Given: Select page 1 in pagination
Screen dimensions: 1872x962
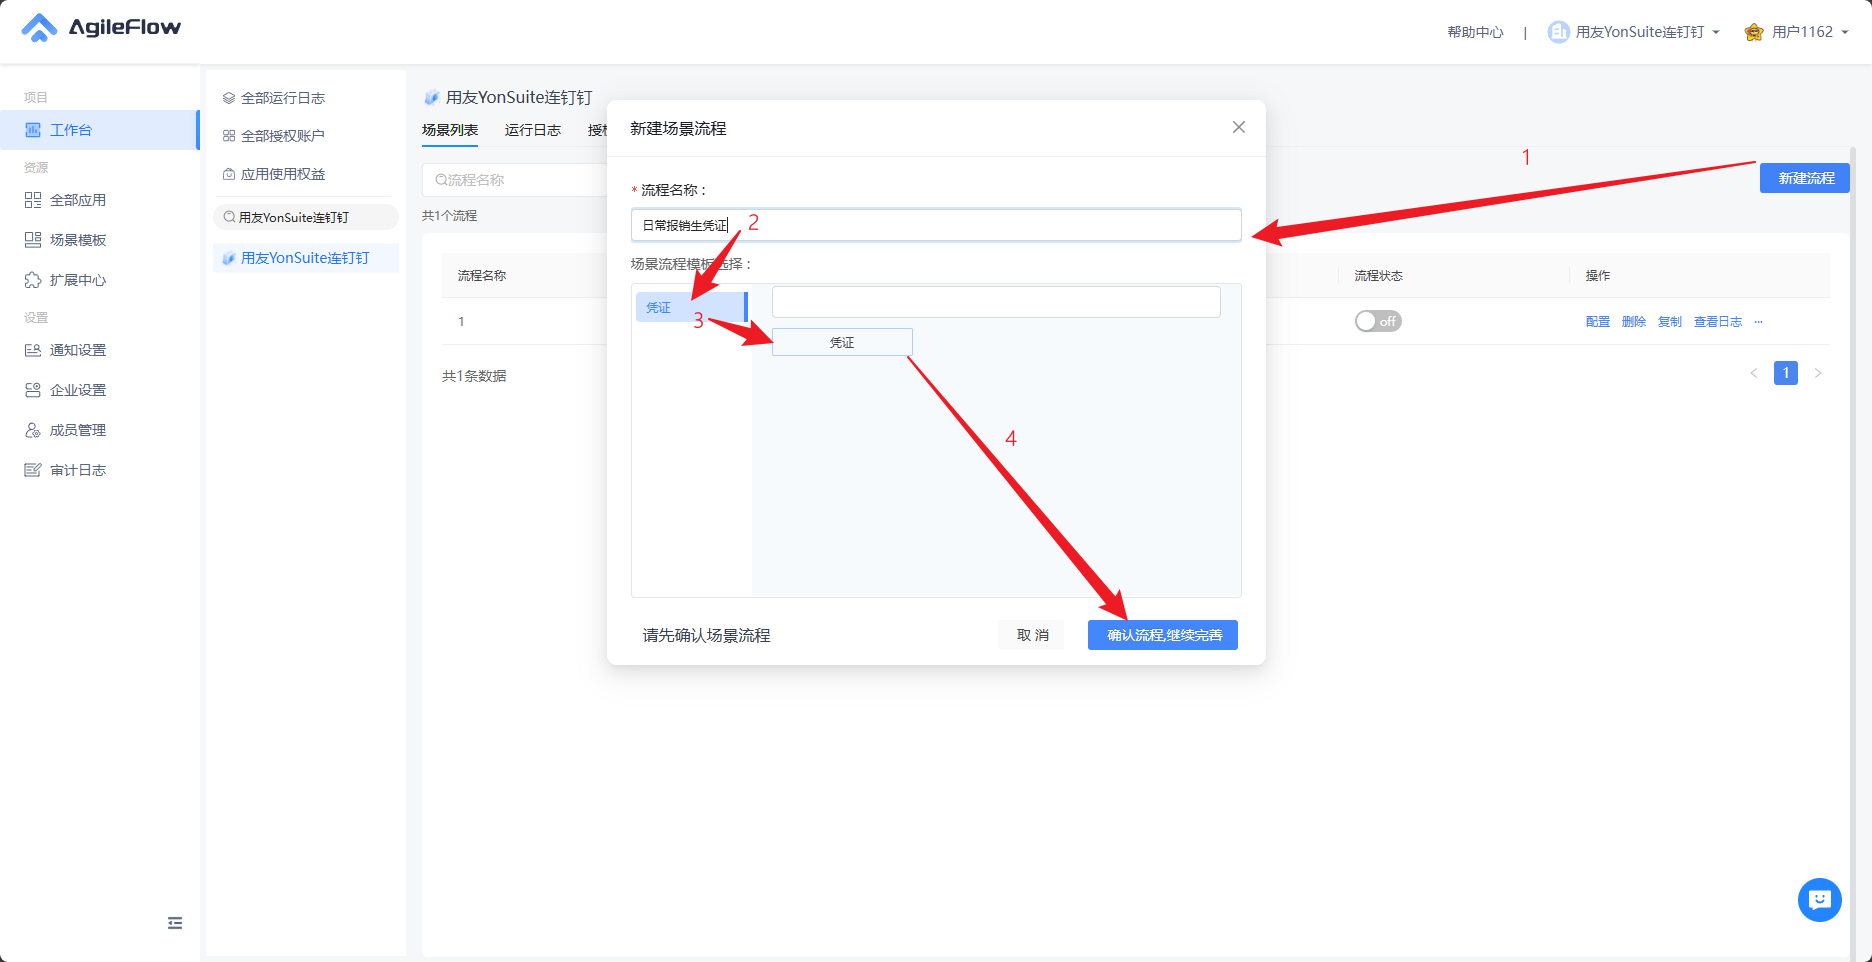Looking at the screenshot, I should (x=1786, y=373).
